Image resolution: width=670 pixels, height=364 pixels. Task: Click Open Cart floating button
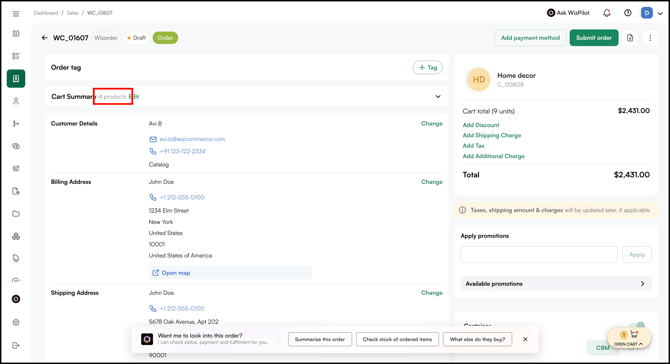pos(629,338)
